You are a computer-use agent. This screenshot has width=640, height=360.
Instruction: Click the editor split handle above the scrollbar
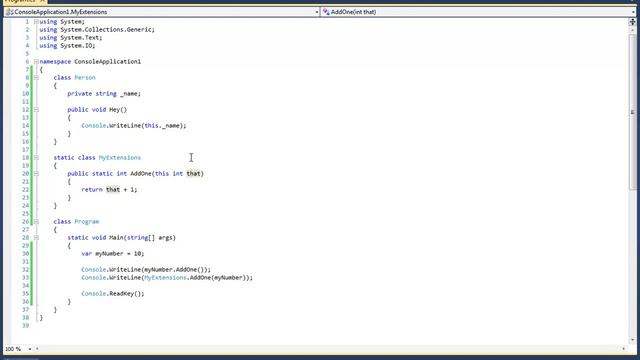(632, 22)
